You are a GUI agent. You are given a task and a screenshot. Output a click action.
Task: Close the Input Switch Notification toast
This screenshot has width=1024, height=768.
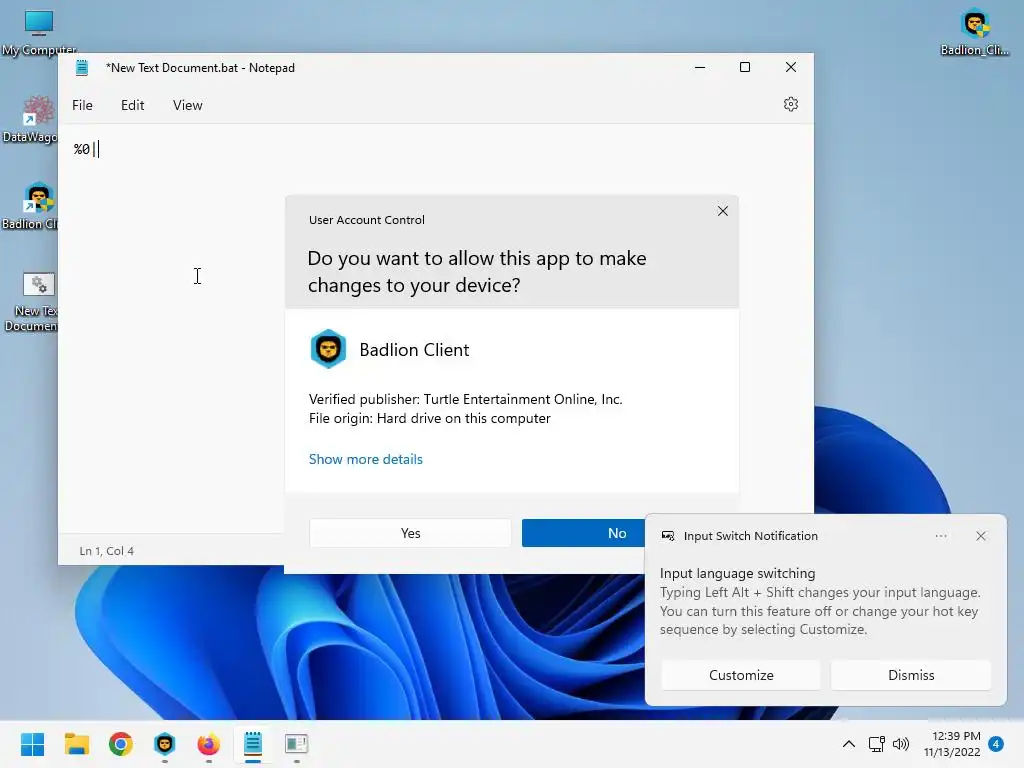pyautogui.click(x=981, y=536)
